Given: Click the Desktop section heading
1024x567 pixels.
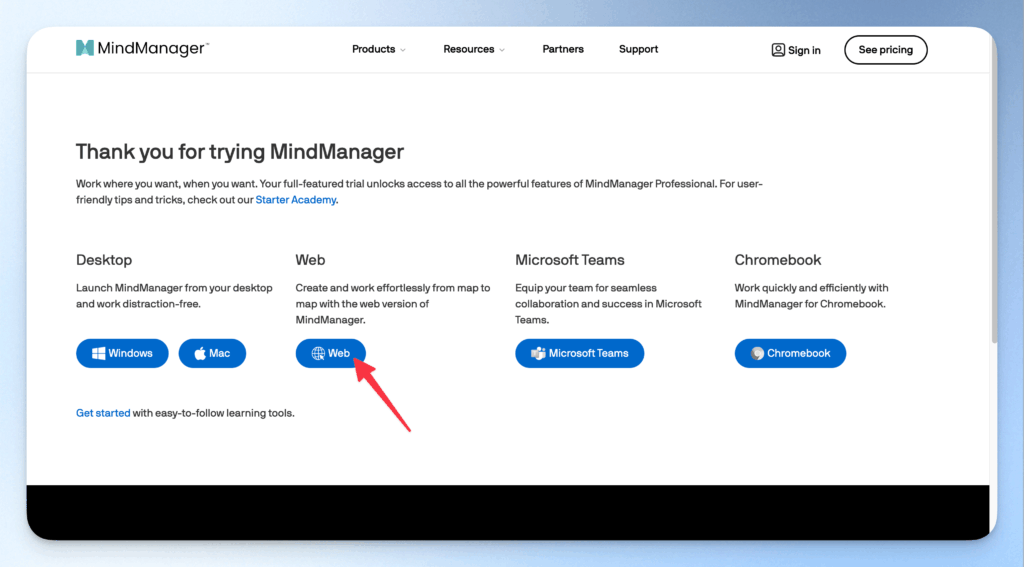Looking at the screenshot, I should [x=104, y=260].
